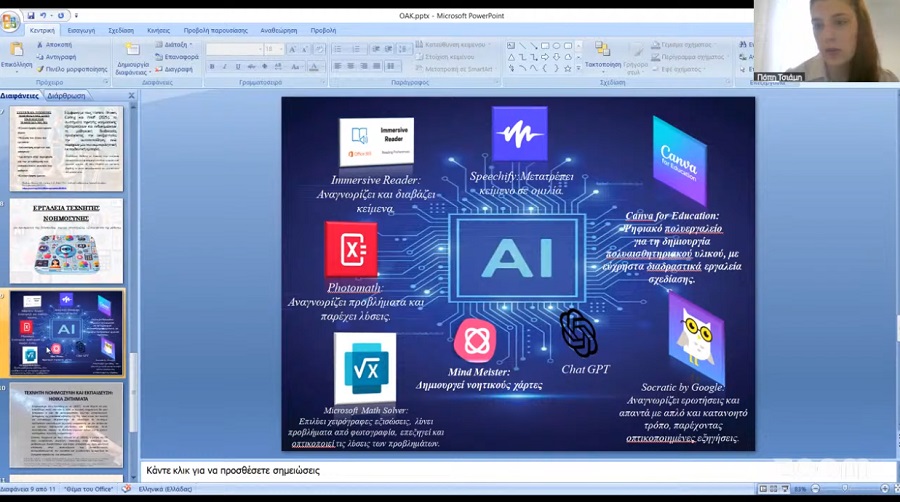Click the Επικόλληση paste clipboard icon
This screenshot has height=502, width=900.
[x=17, y=50]
